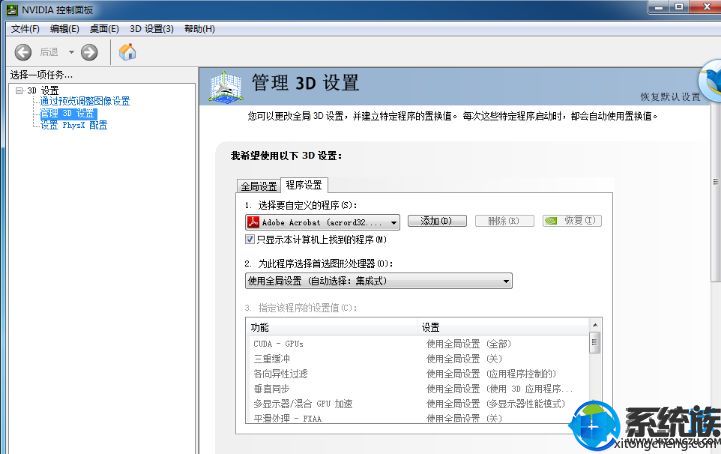721x454 pixels.
Task: Select the CUDA - GPUs setting row
Action: [x=418, y=344]
